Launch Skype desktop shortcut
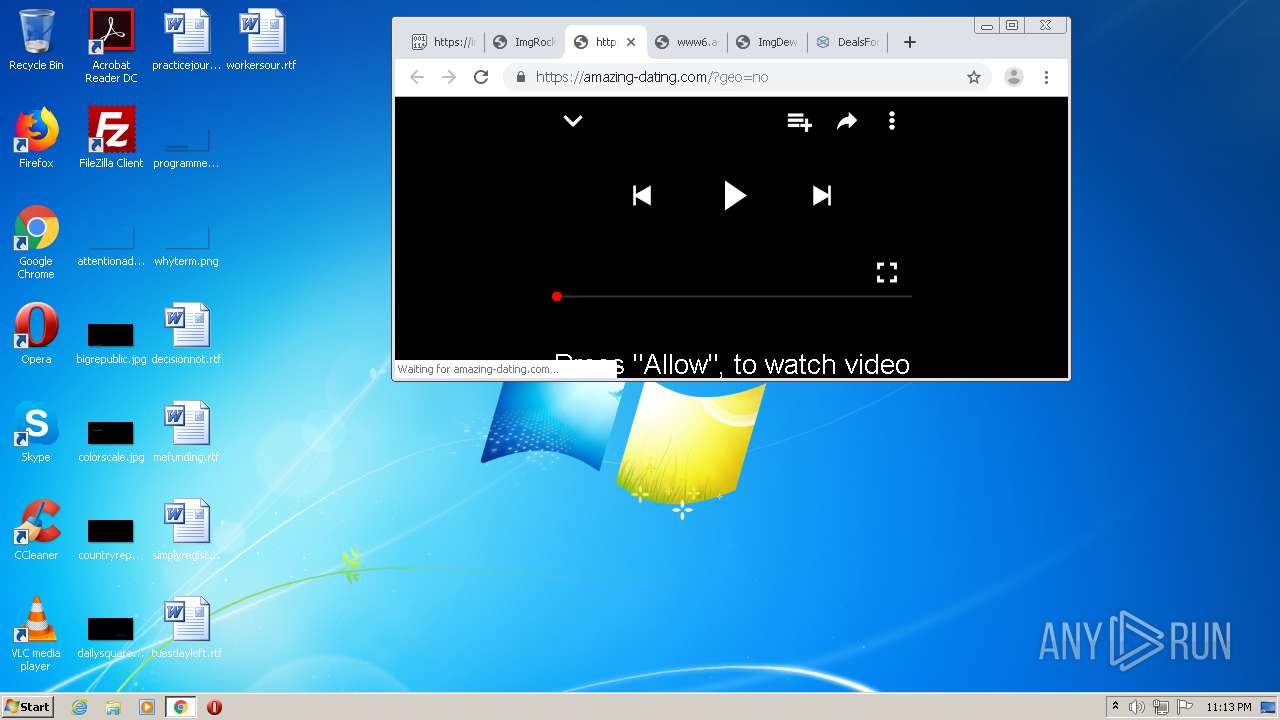 pyautogui.click(x=36, y=432)
